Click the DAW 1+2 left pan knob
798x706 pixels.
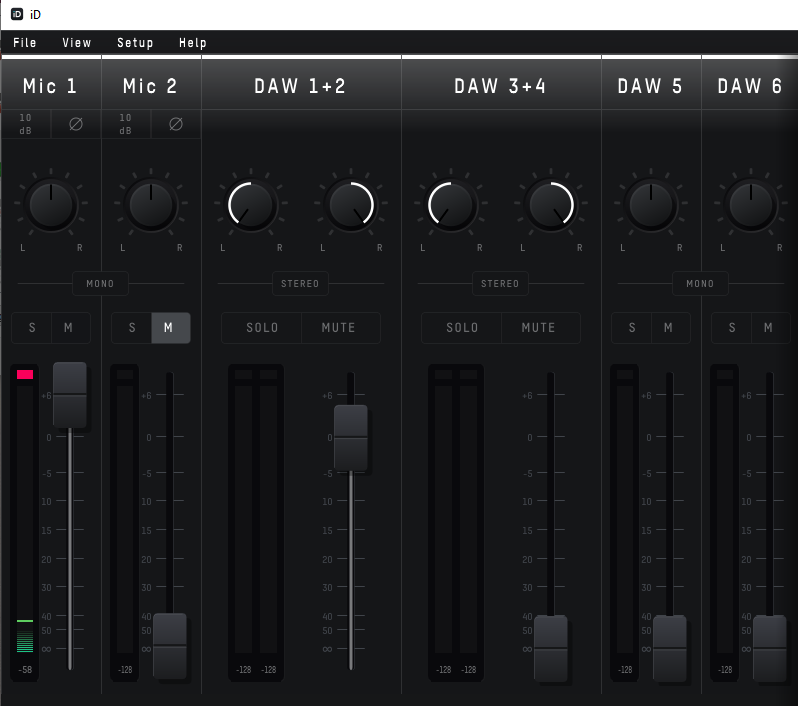point(250,205)
